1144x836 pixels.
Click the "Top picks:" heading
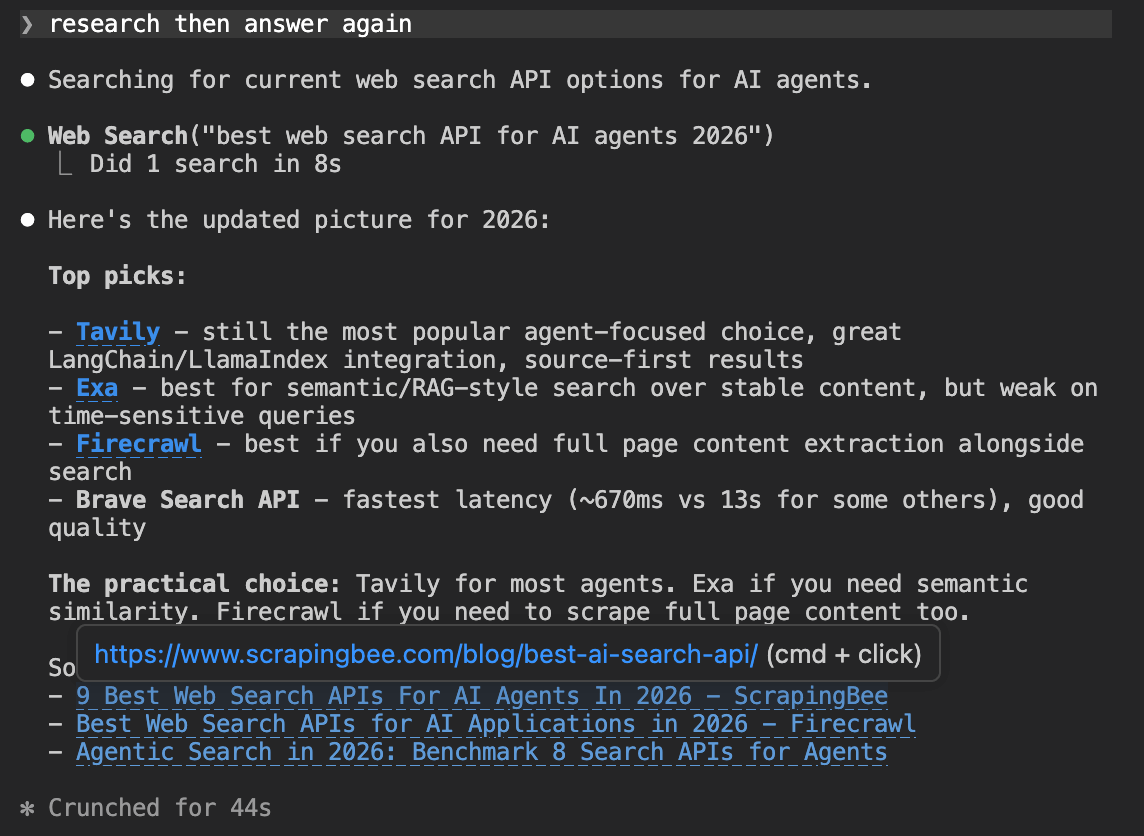pos(117,276)
